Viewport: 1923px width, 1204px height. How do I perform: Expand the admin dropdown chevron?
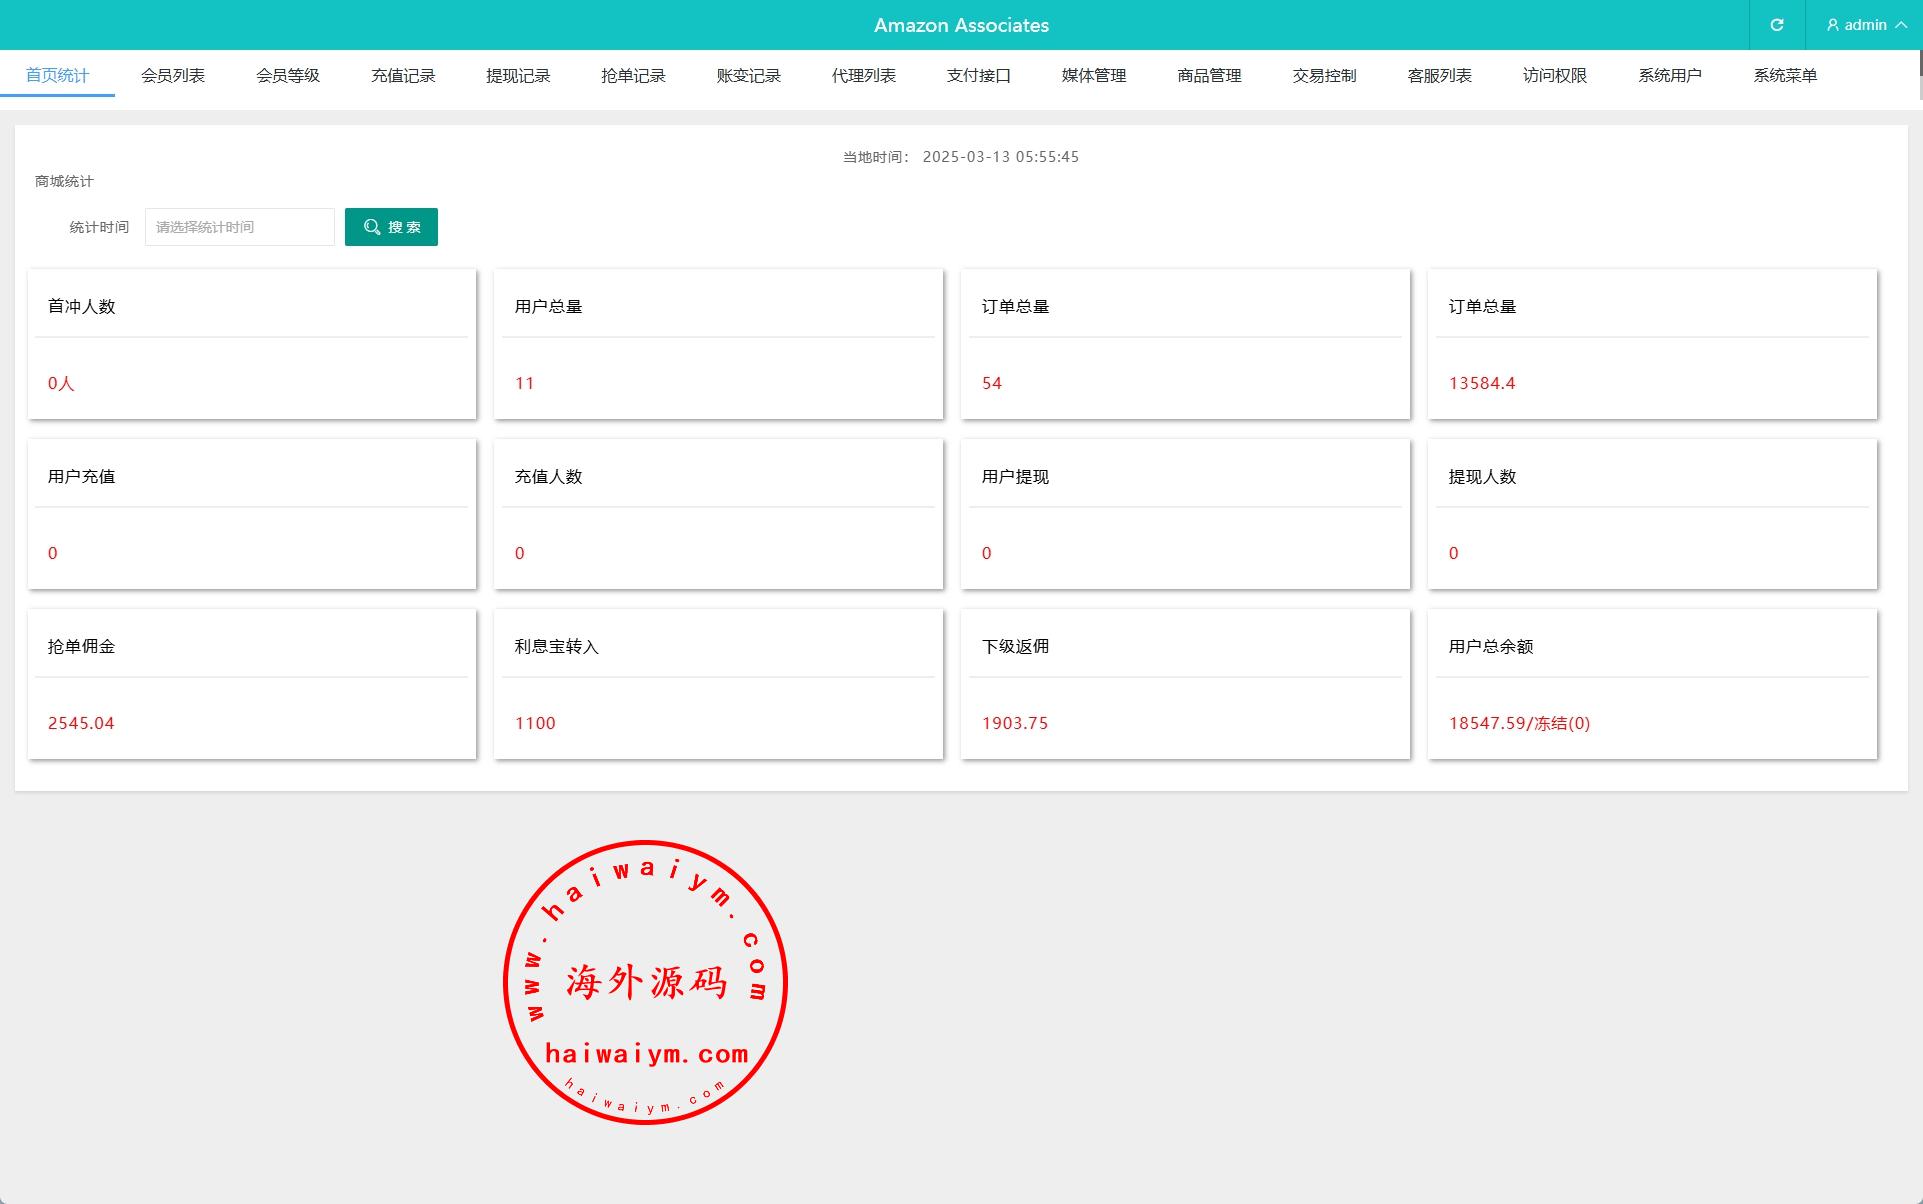[1901, 25]
